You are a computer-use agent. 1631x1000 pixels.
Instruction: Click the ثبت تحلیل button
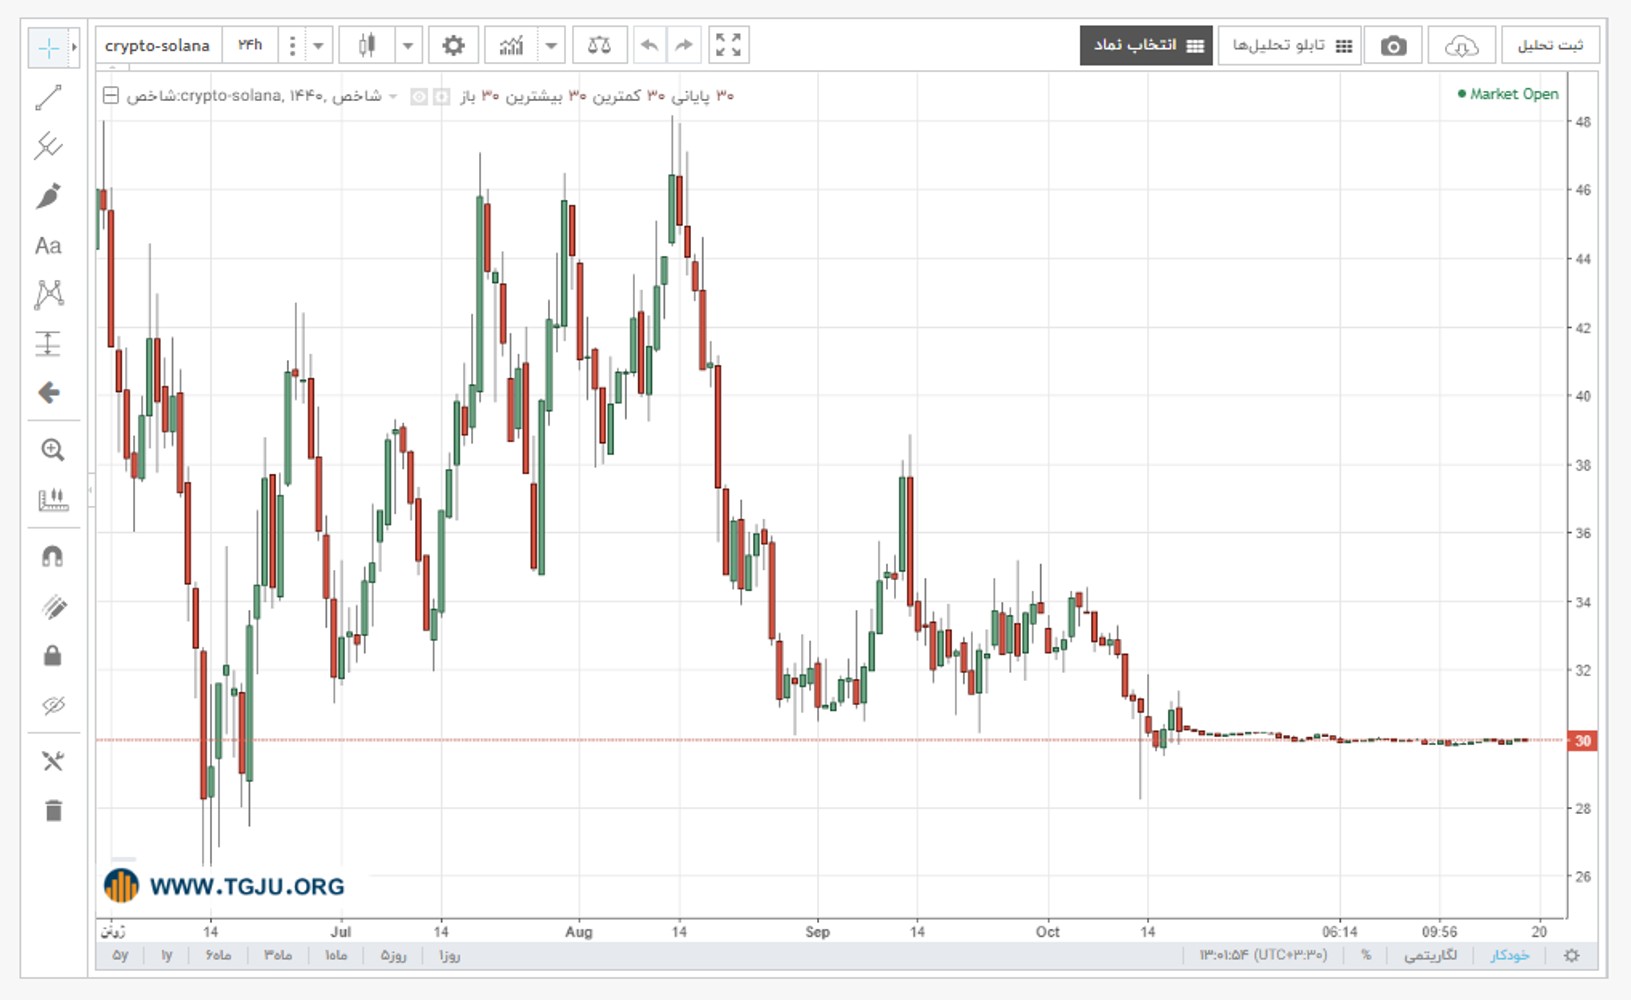coord(1550,45)
